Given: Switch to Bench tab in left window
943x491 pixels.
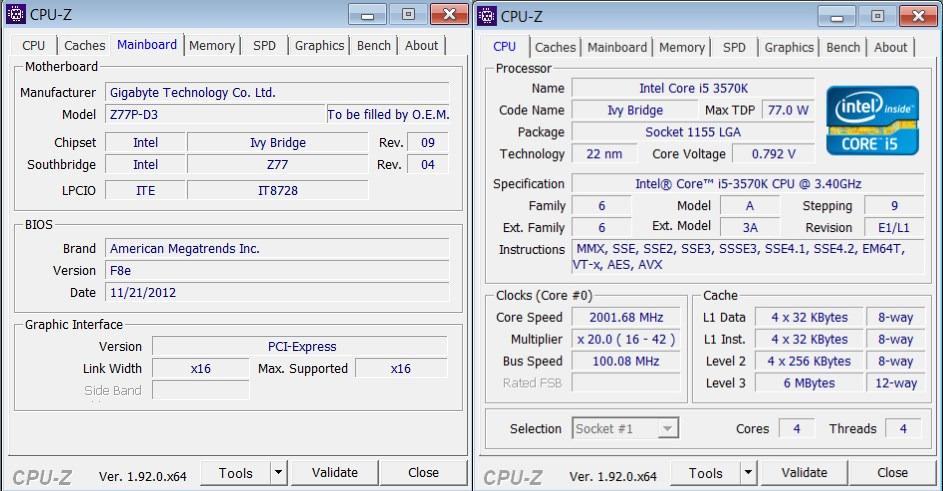Looking at the screenshot, I should pyautogui.click(x=373, y=46).
